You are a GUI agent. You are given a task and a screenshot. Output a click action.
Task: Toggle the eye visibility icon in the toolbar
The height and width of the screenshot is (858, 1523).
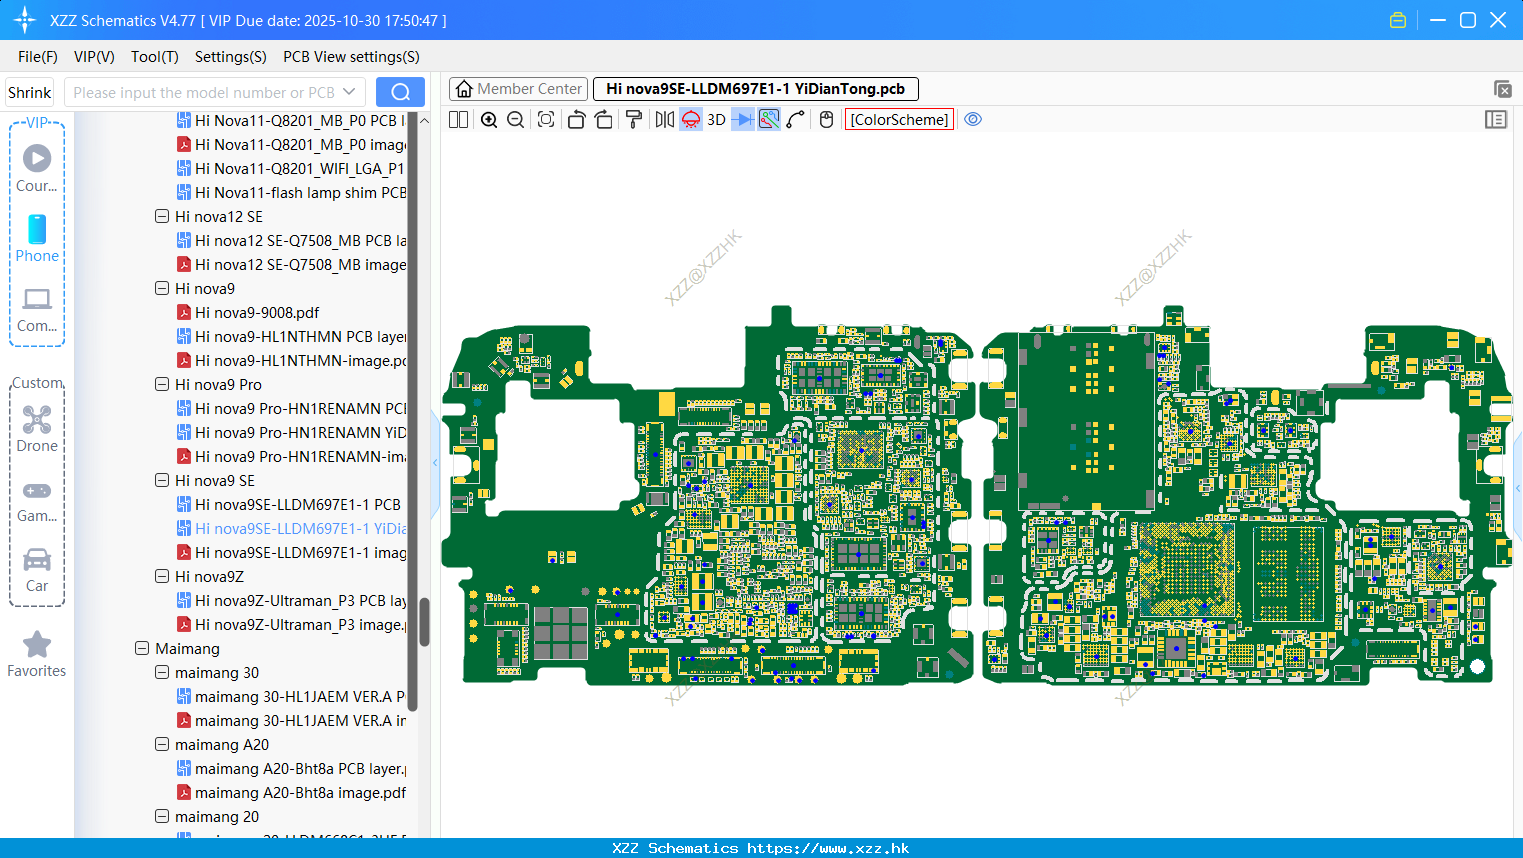click(973, 120)
